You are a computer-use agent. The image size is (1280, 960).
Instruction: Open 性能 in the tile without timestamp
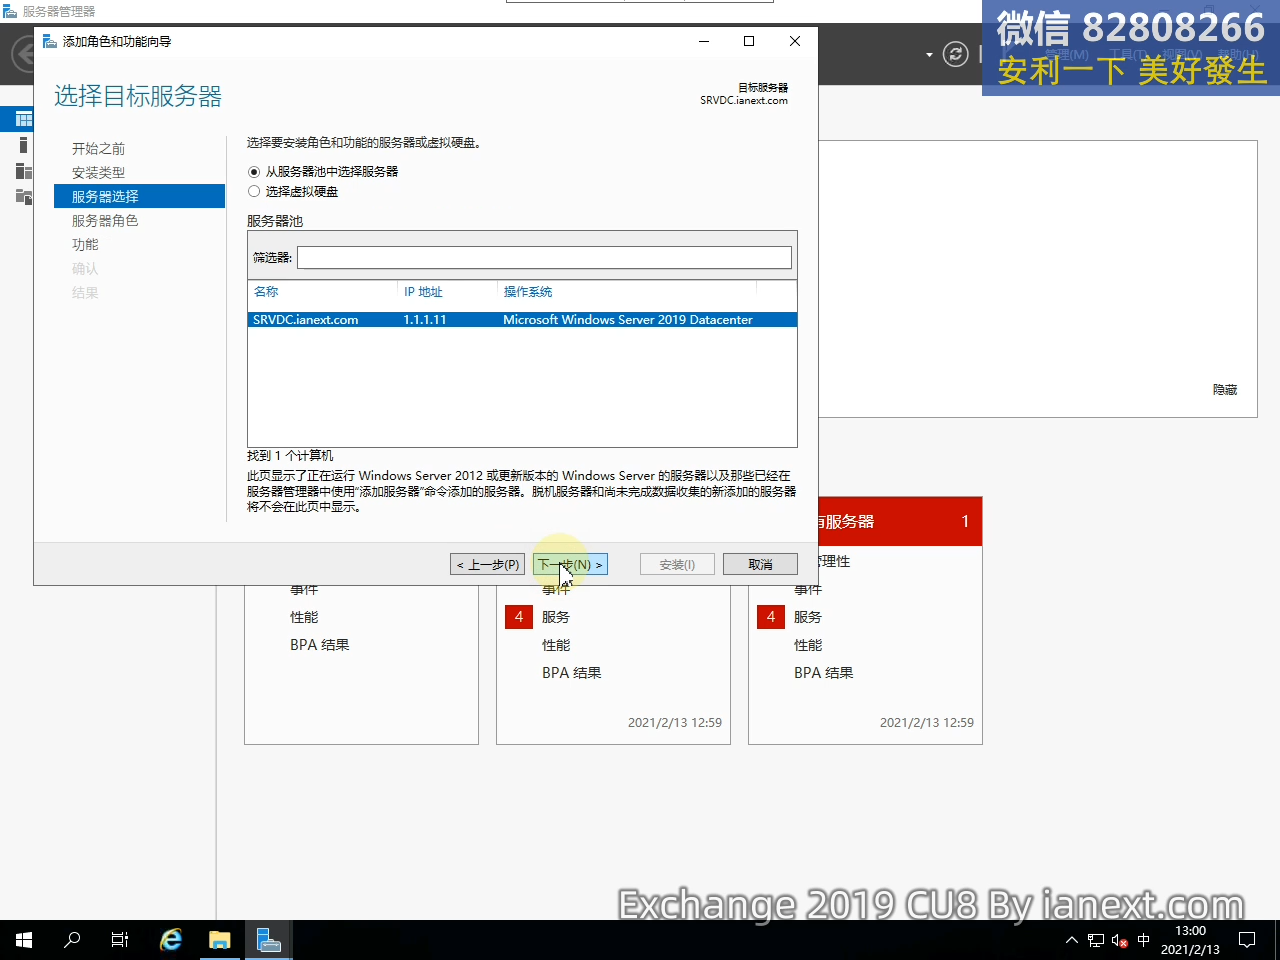[304, 617]
